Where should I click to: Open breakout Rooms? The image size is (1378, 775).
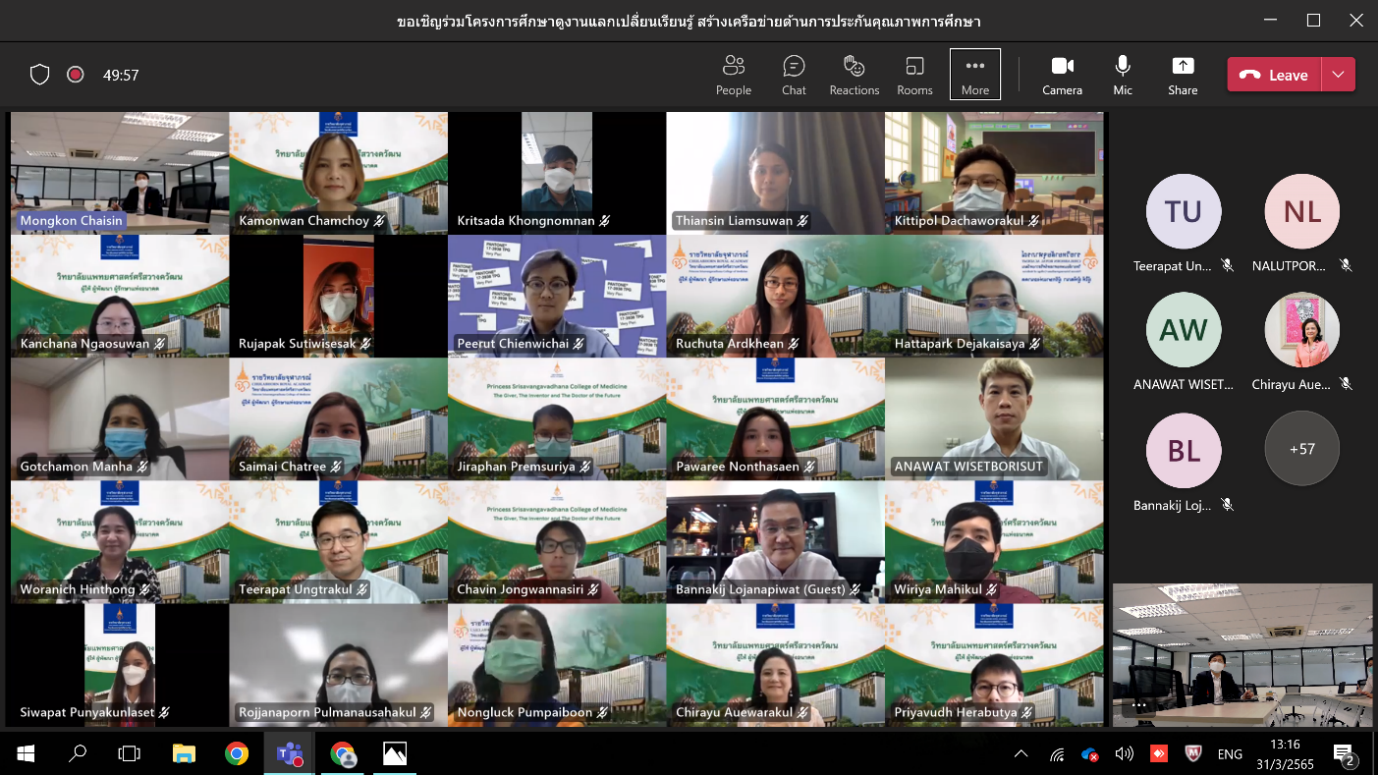(x=914, y=75)
